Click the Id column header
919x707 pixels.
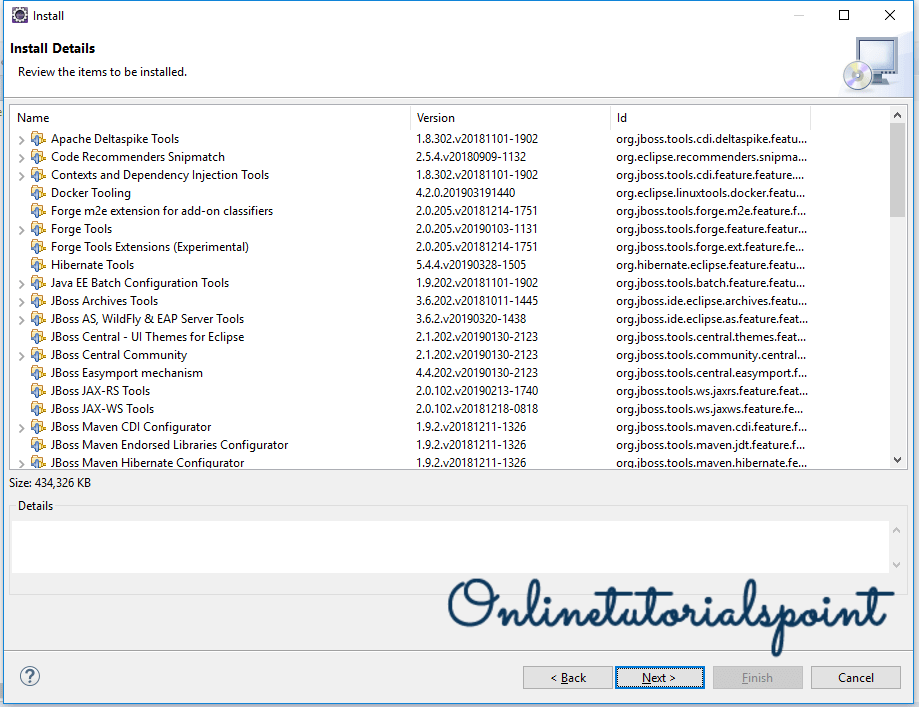coord(710,118)
